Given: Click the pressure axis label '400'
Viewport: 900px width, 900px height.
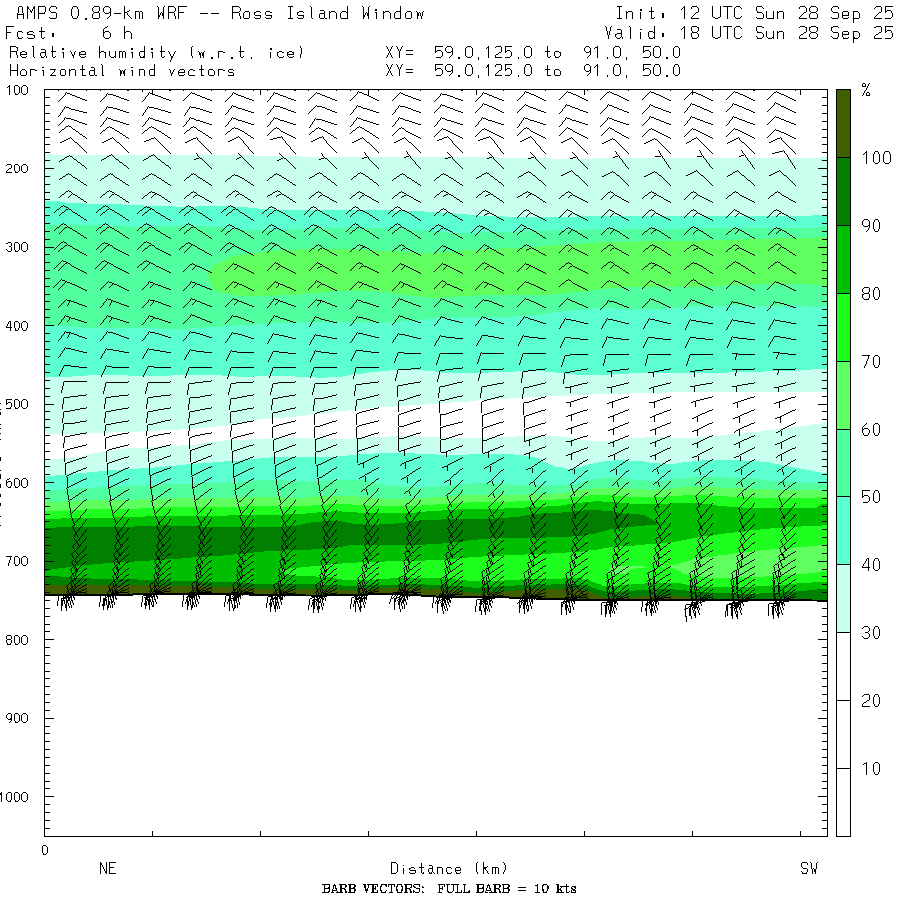Looking at the screenshot, I should coord(17,326).
